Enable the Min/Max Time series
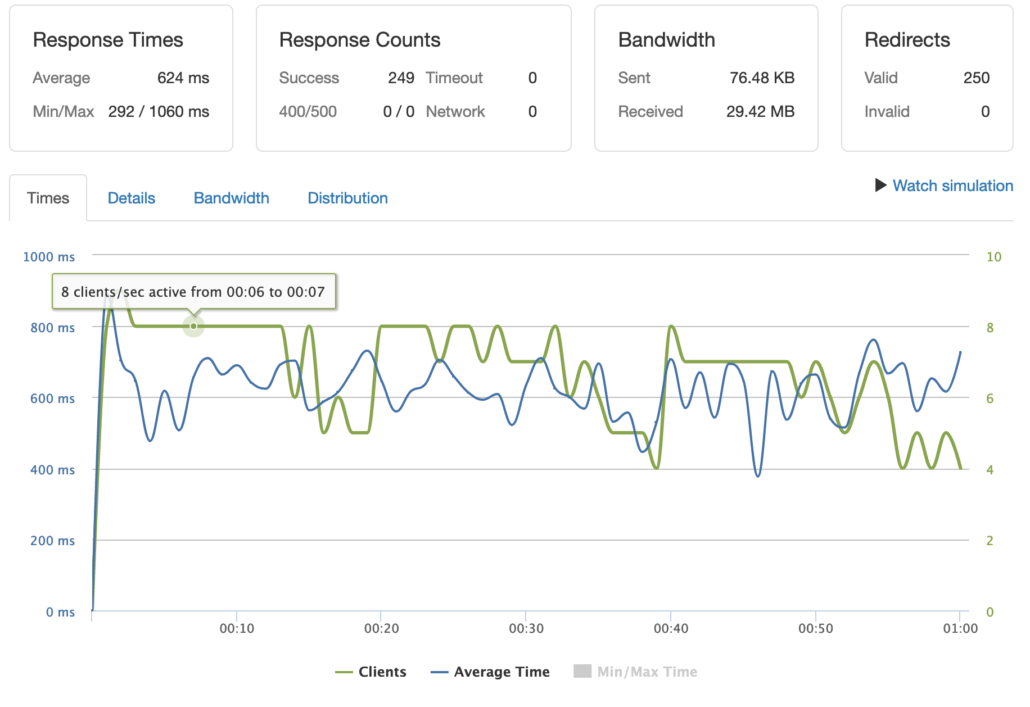Image resolution: width=1030 pixels, height=707 pixels. click(x=646, y=672)
